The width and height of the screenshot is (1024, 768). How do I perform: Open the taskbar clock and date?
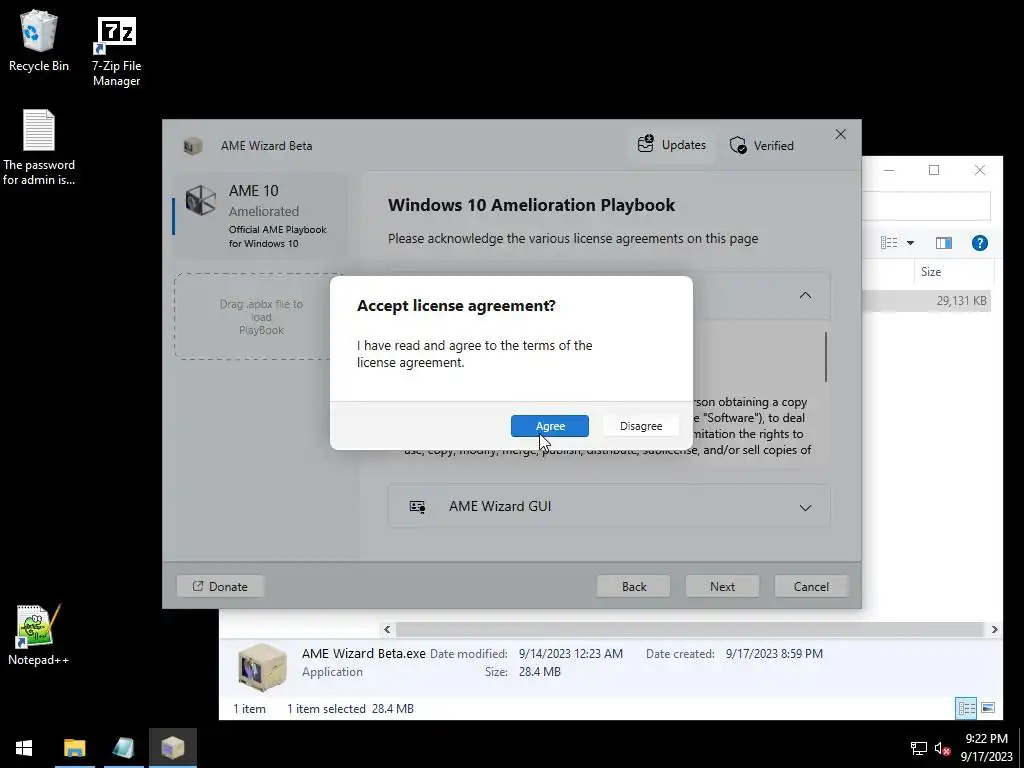pyautogui.click(x=986, y=748)
